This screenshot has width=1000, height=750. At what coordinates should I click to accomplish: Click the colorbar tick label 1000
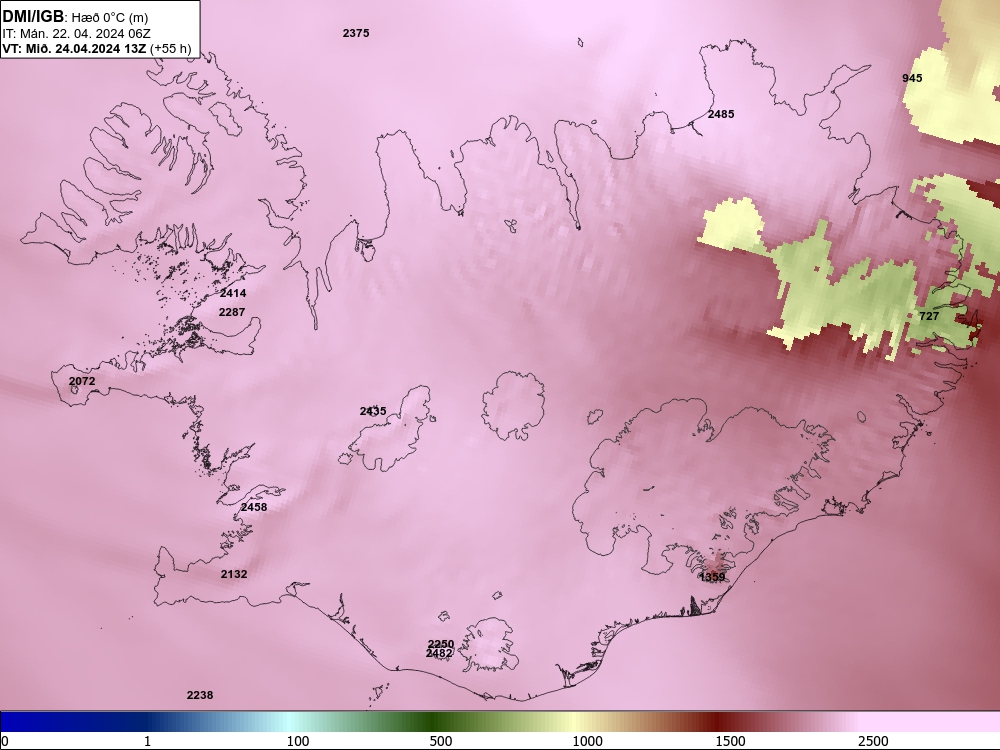tap(587, 741)
